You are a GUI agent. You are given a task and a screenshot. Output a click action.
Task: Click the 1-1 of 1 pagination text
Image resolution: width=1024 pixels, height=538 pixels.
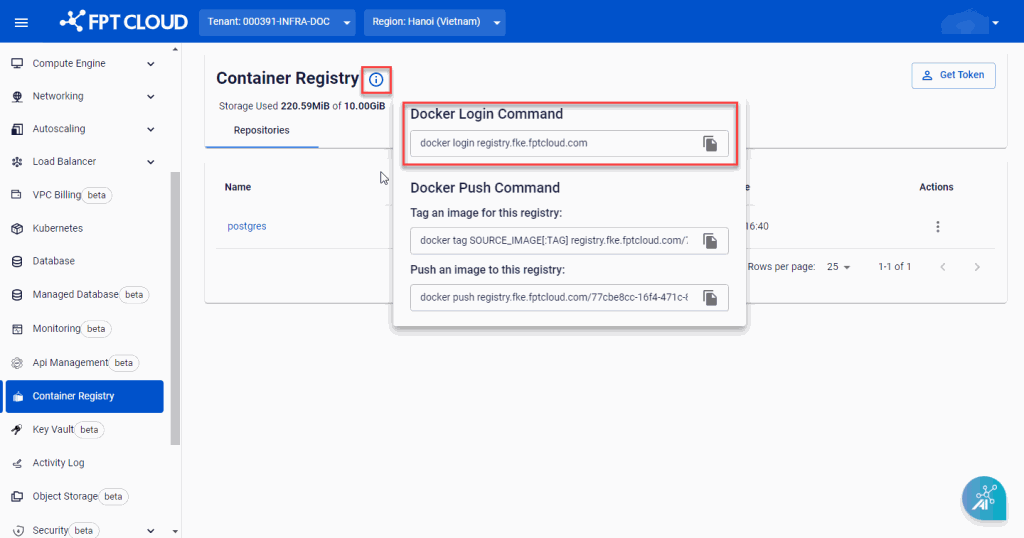[895, 267]
